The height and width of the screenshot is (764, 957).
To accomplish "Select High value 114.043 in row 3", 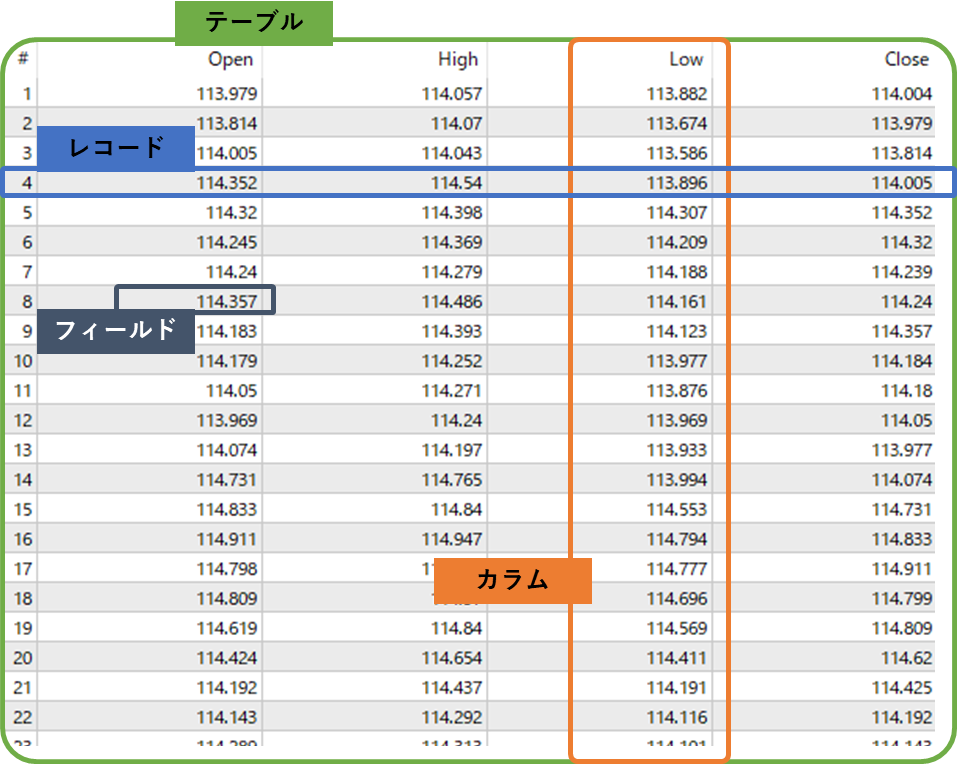I will point(452,153).
